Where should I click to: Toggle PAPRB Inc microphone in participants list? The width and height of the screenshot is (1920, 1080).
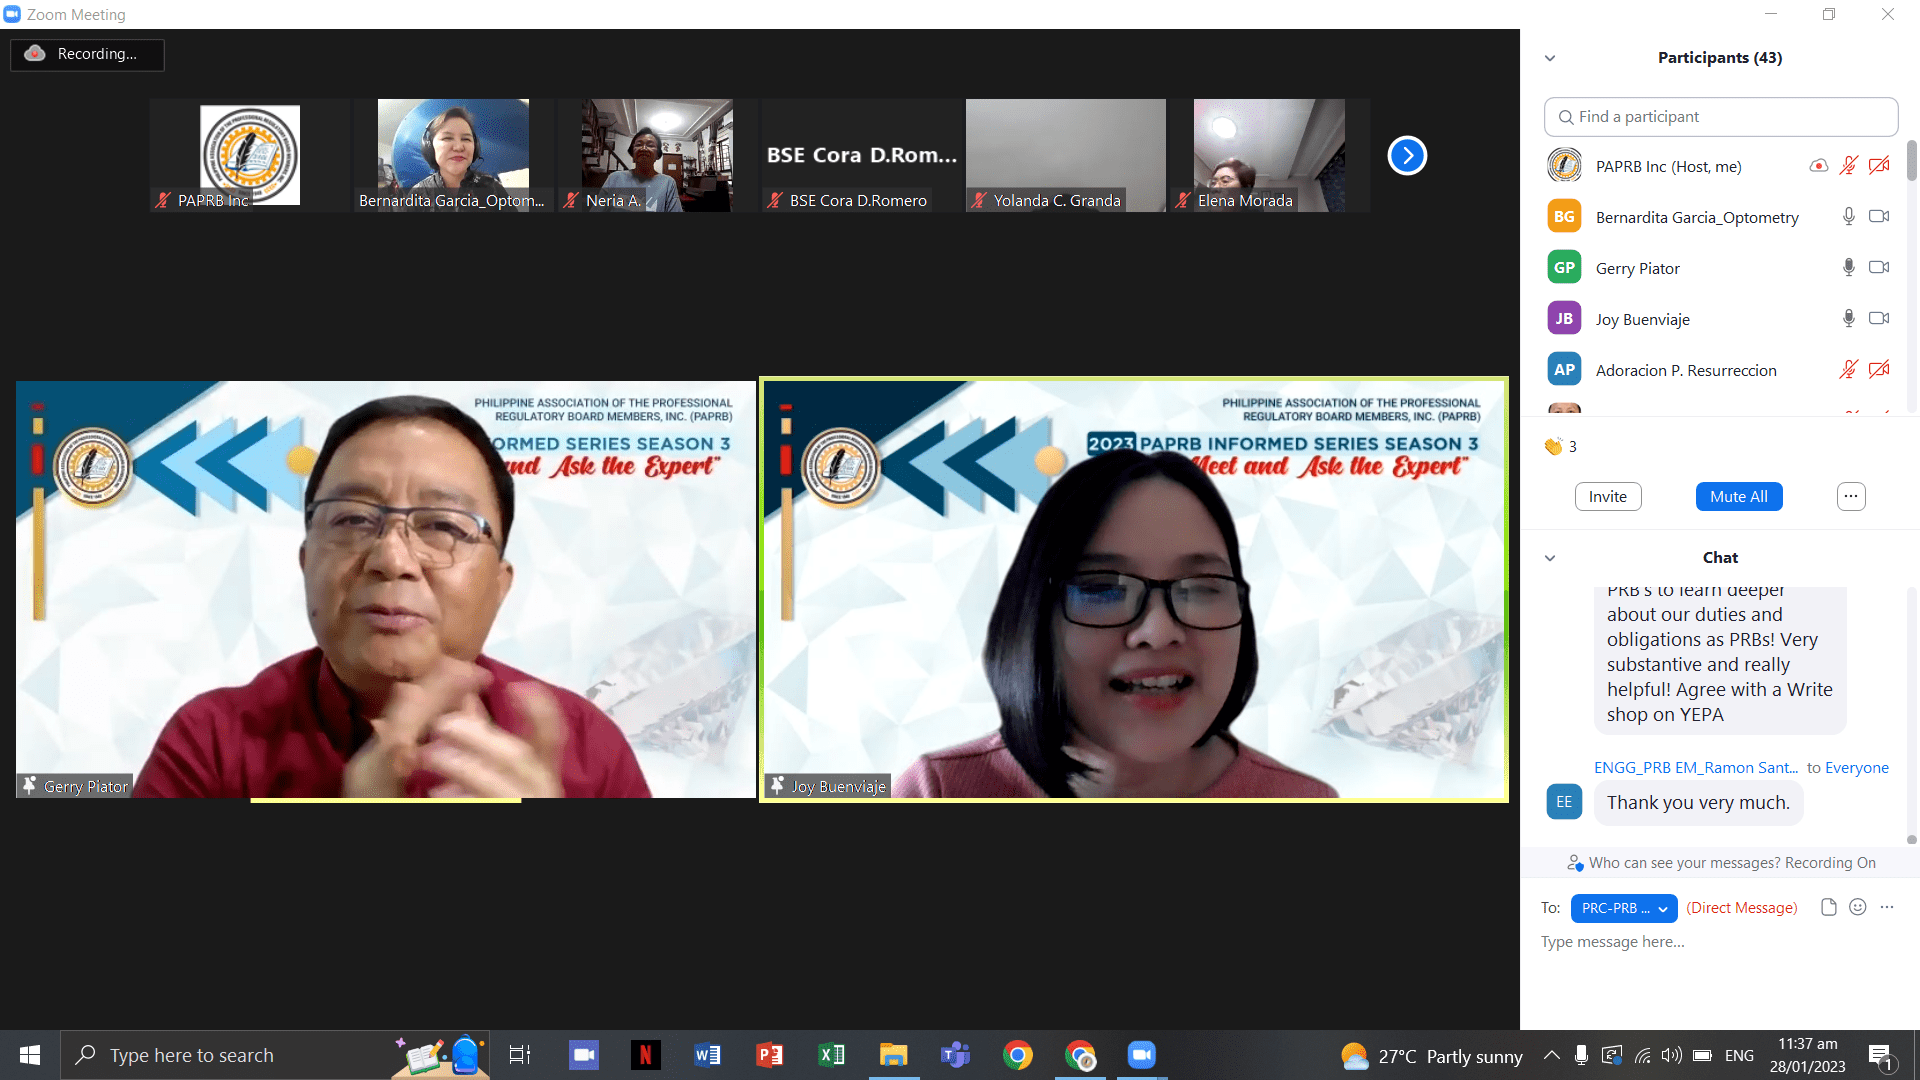coord(1848,166)
